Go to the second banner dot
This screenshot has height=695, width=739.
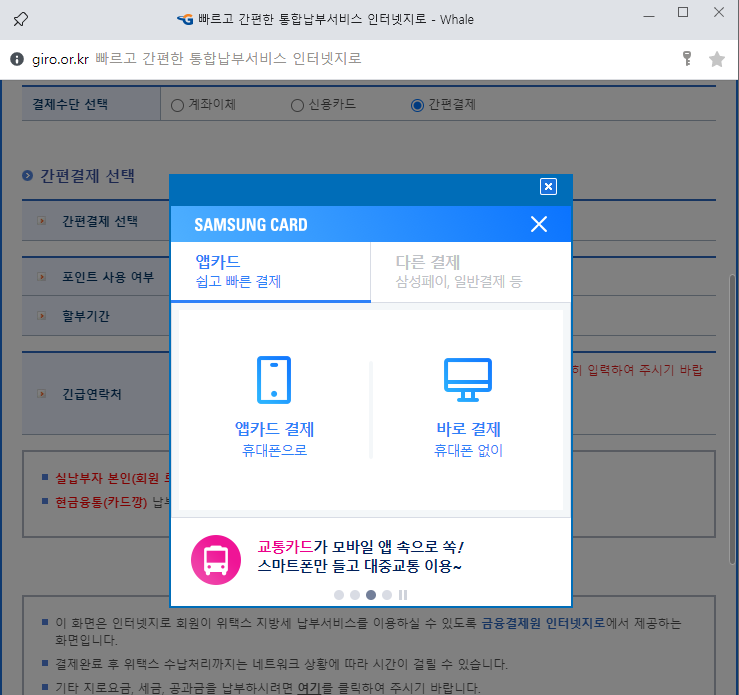click(x=355, y=595)
